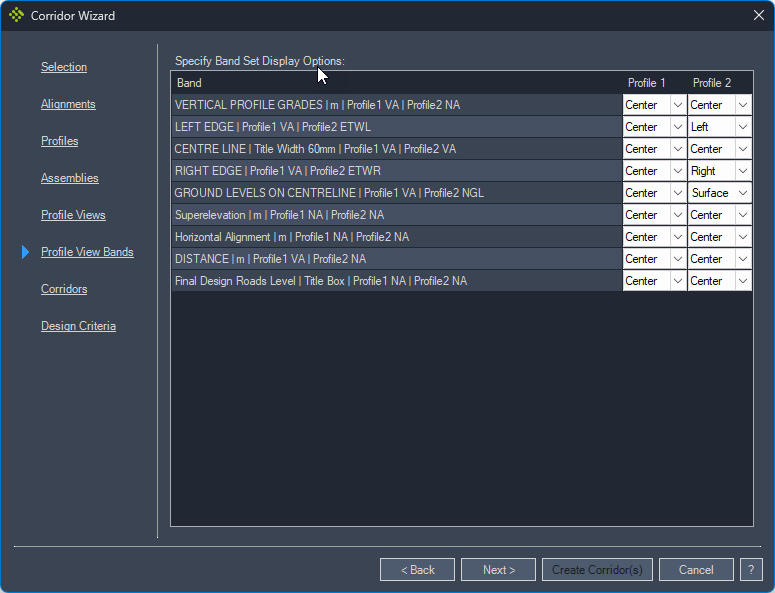Open Profile 2 Left dropdown for LEFT EDGE

click(720, 127)
